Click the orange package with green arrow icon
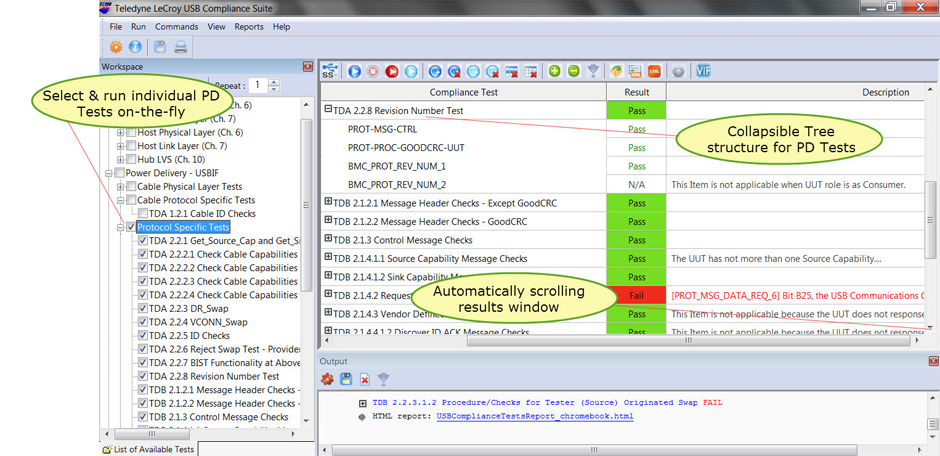This screenshot has height=456, width=940. click(x=616, y=71)
